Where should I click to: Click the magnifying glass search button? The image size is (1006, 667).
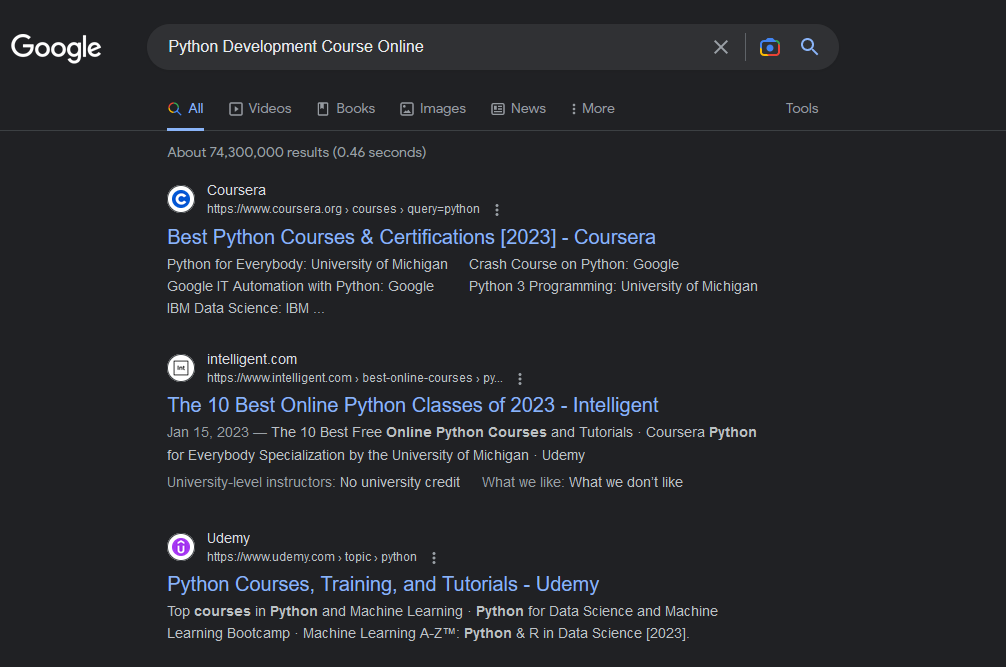coord(809,47)
